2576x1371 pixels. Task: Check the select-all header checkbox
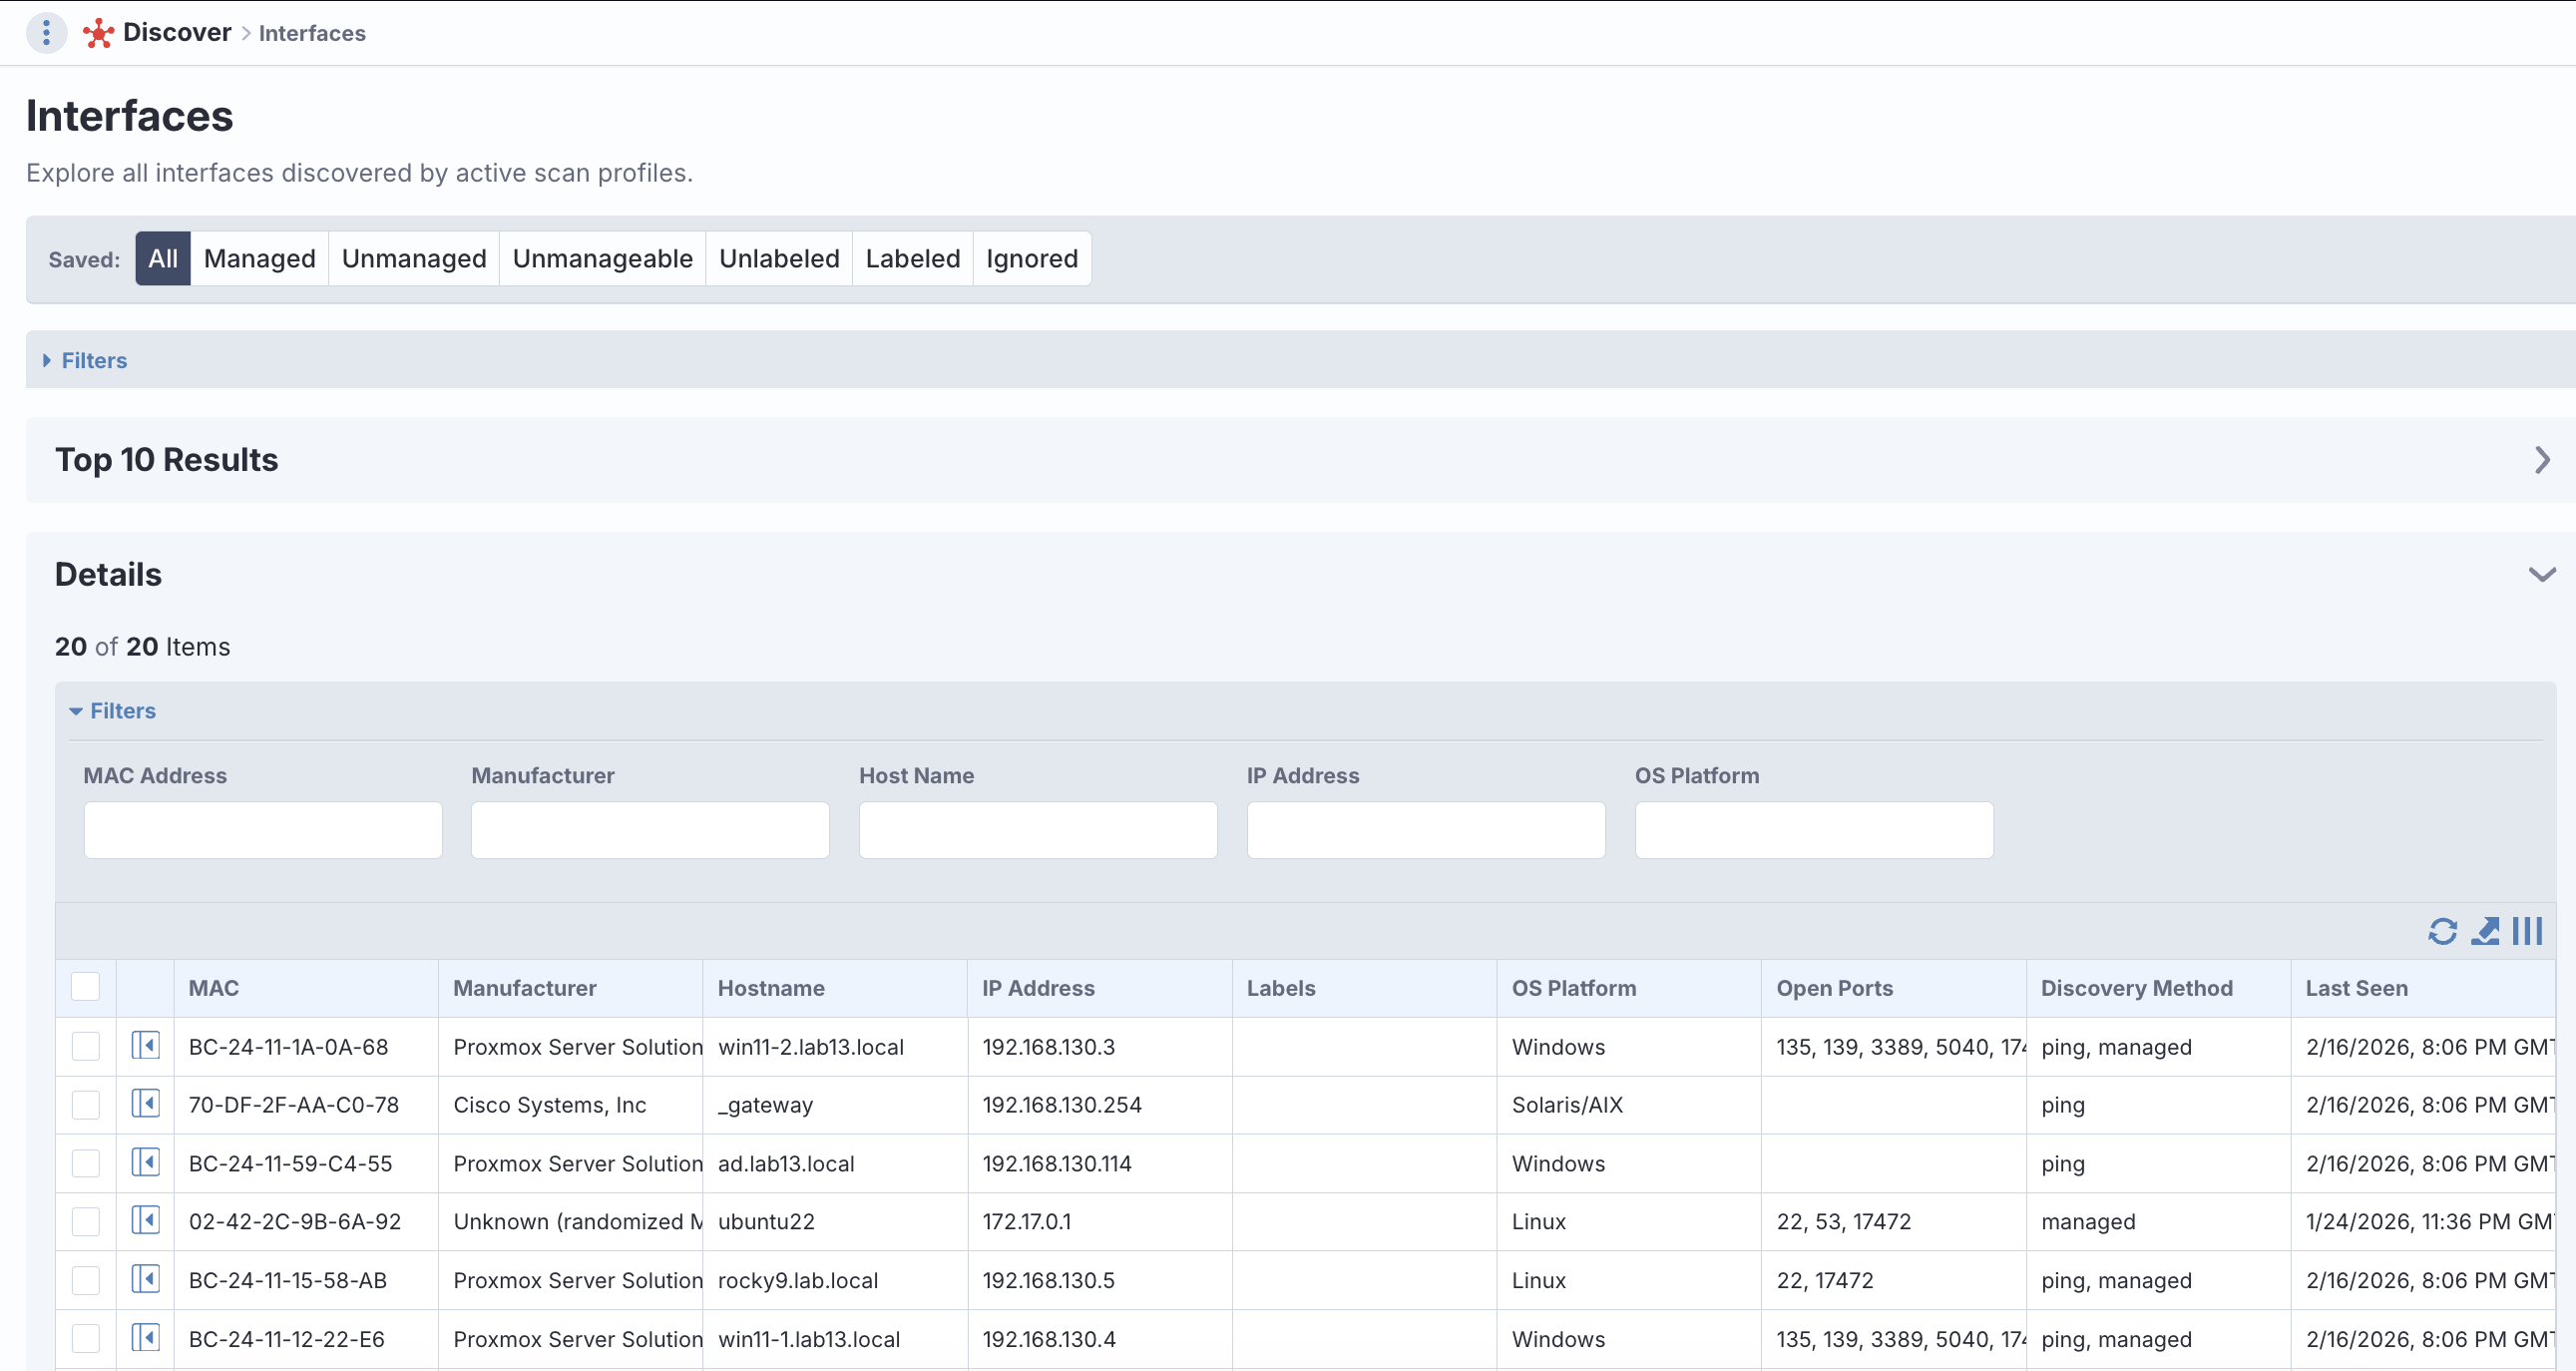[x=86, y=987]
